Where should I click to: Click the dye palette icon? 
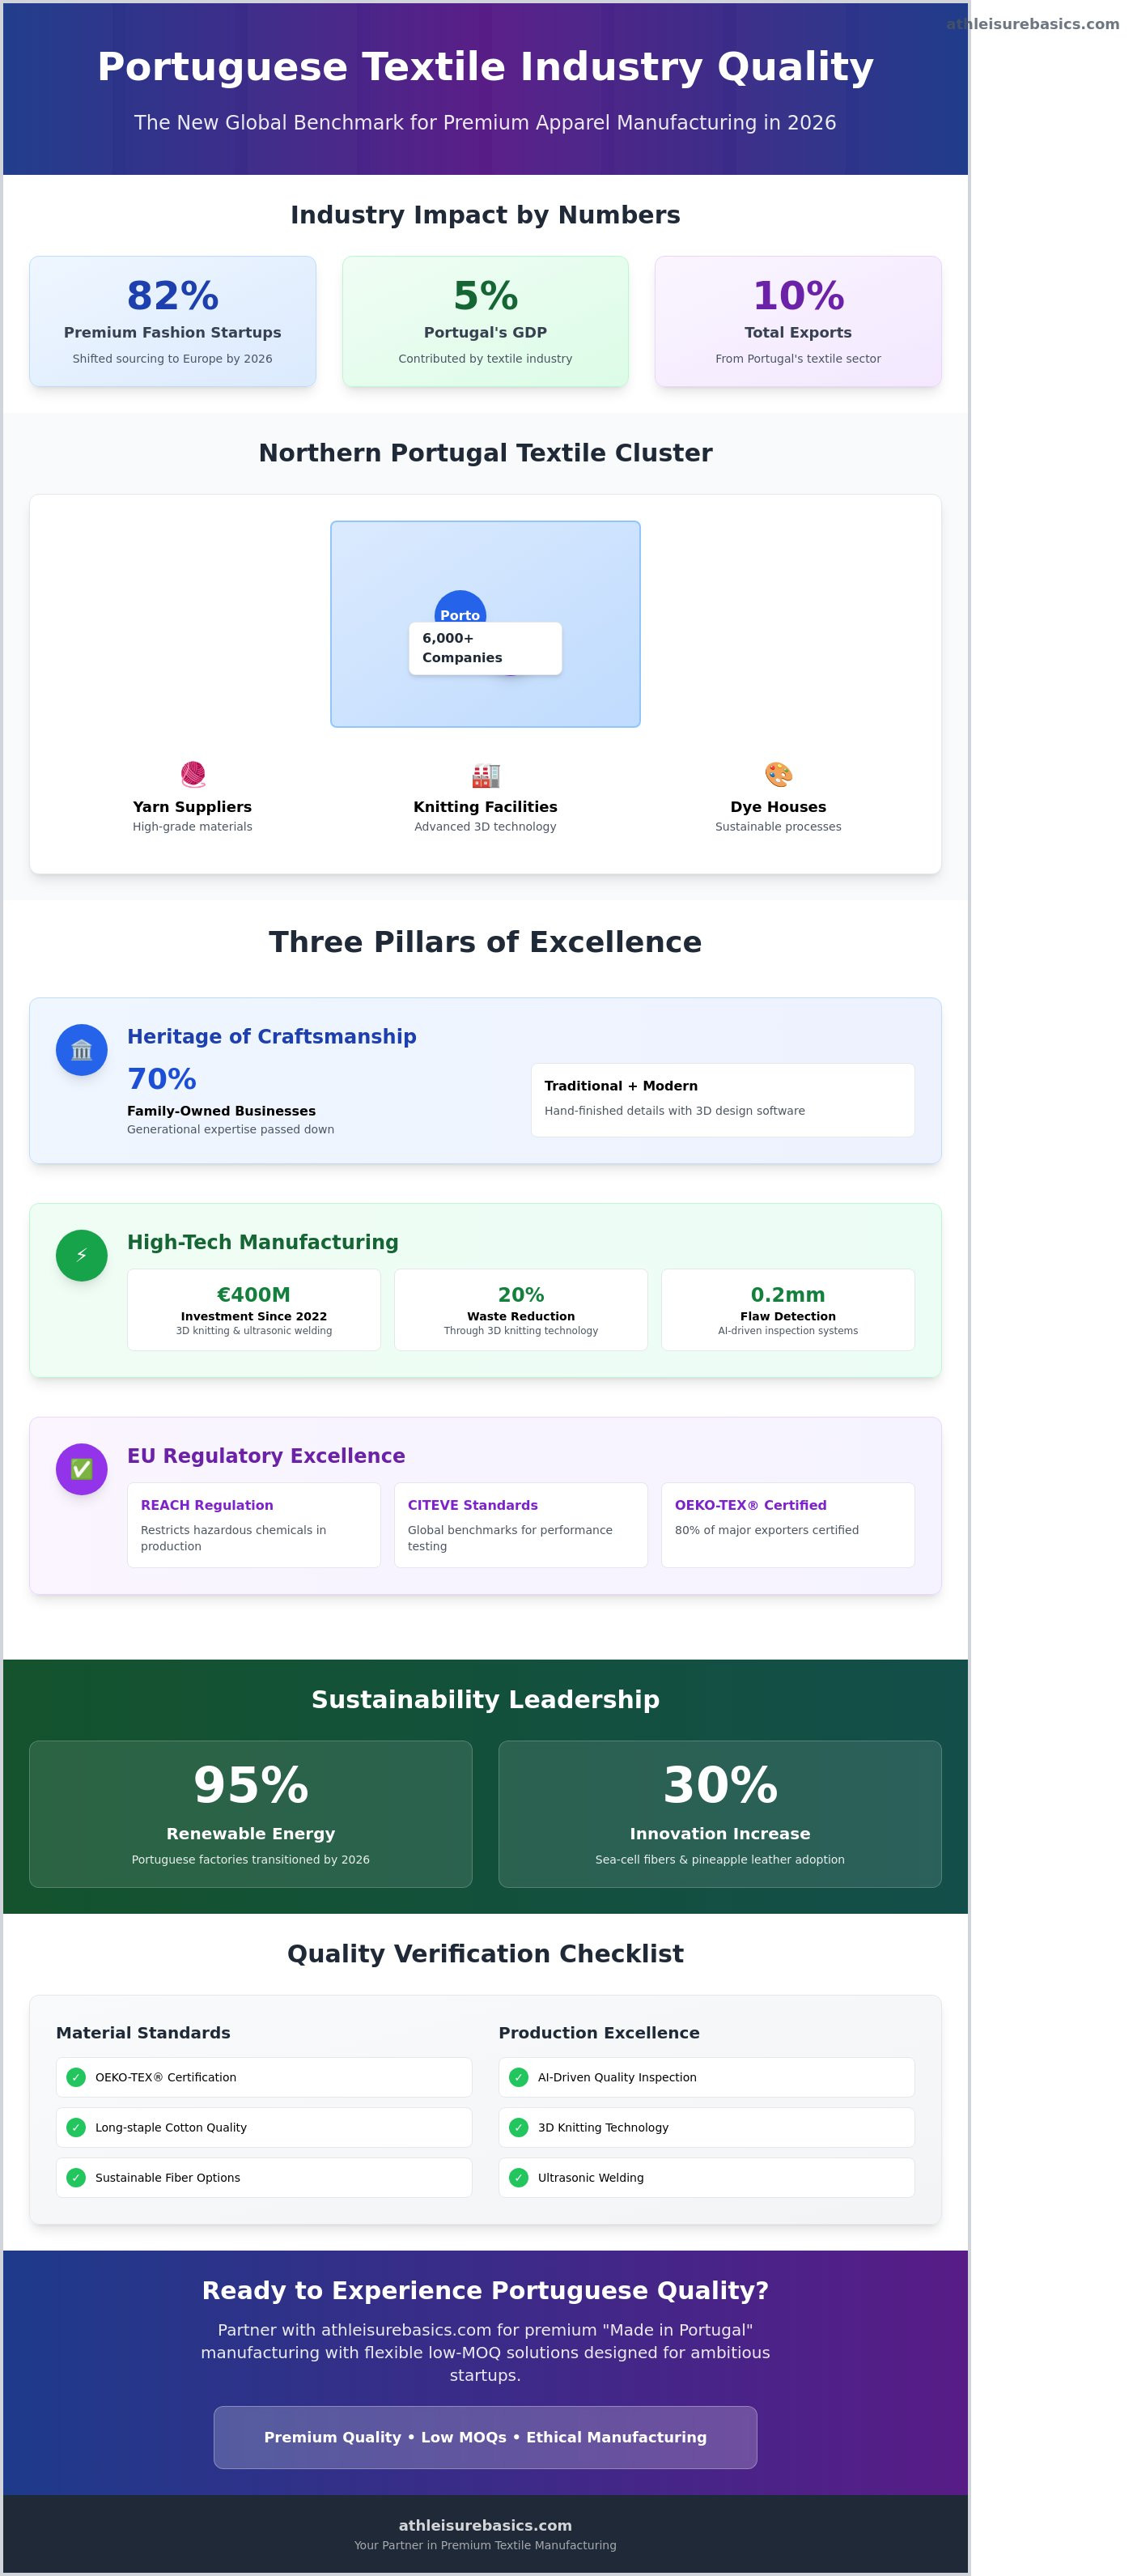coord(778,775)
